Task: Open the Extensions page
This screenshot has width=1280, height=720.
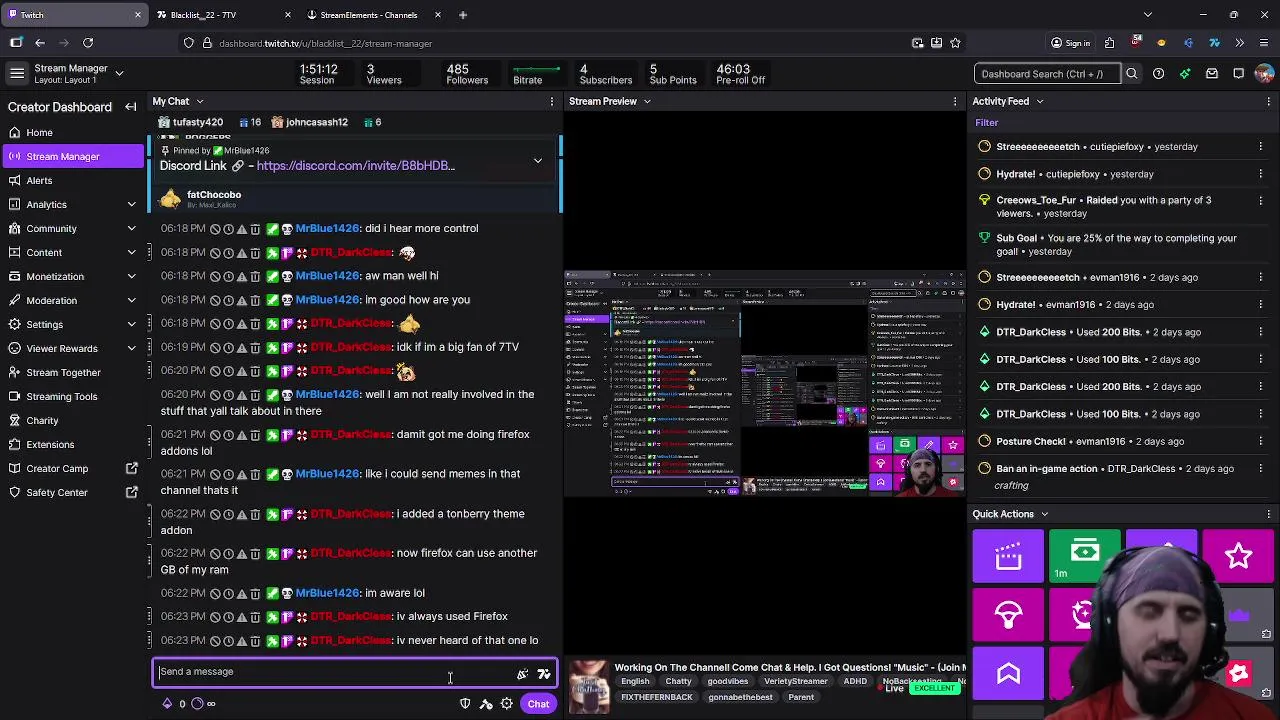Action: (x=72, y=444)
